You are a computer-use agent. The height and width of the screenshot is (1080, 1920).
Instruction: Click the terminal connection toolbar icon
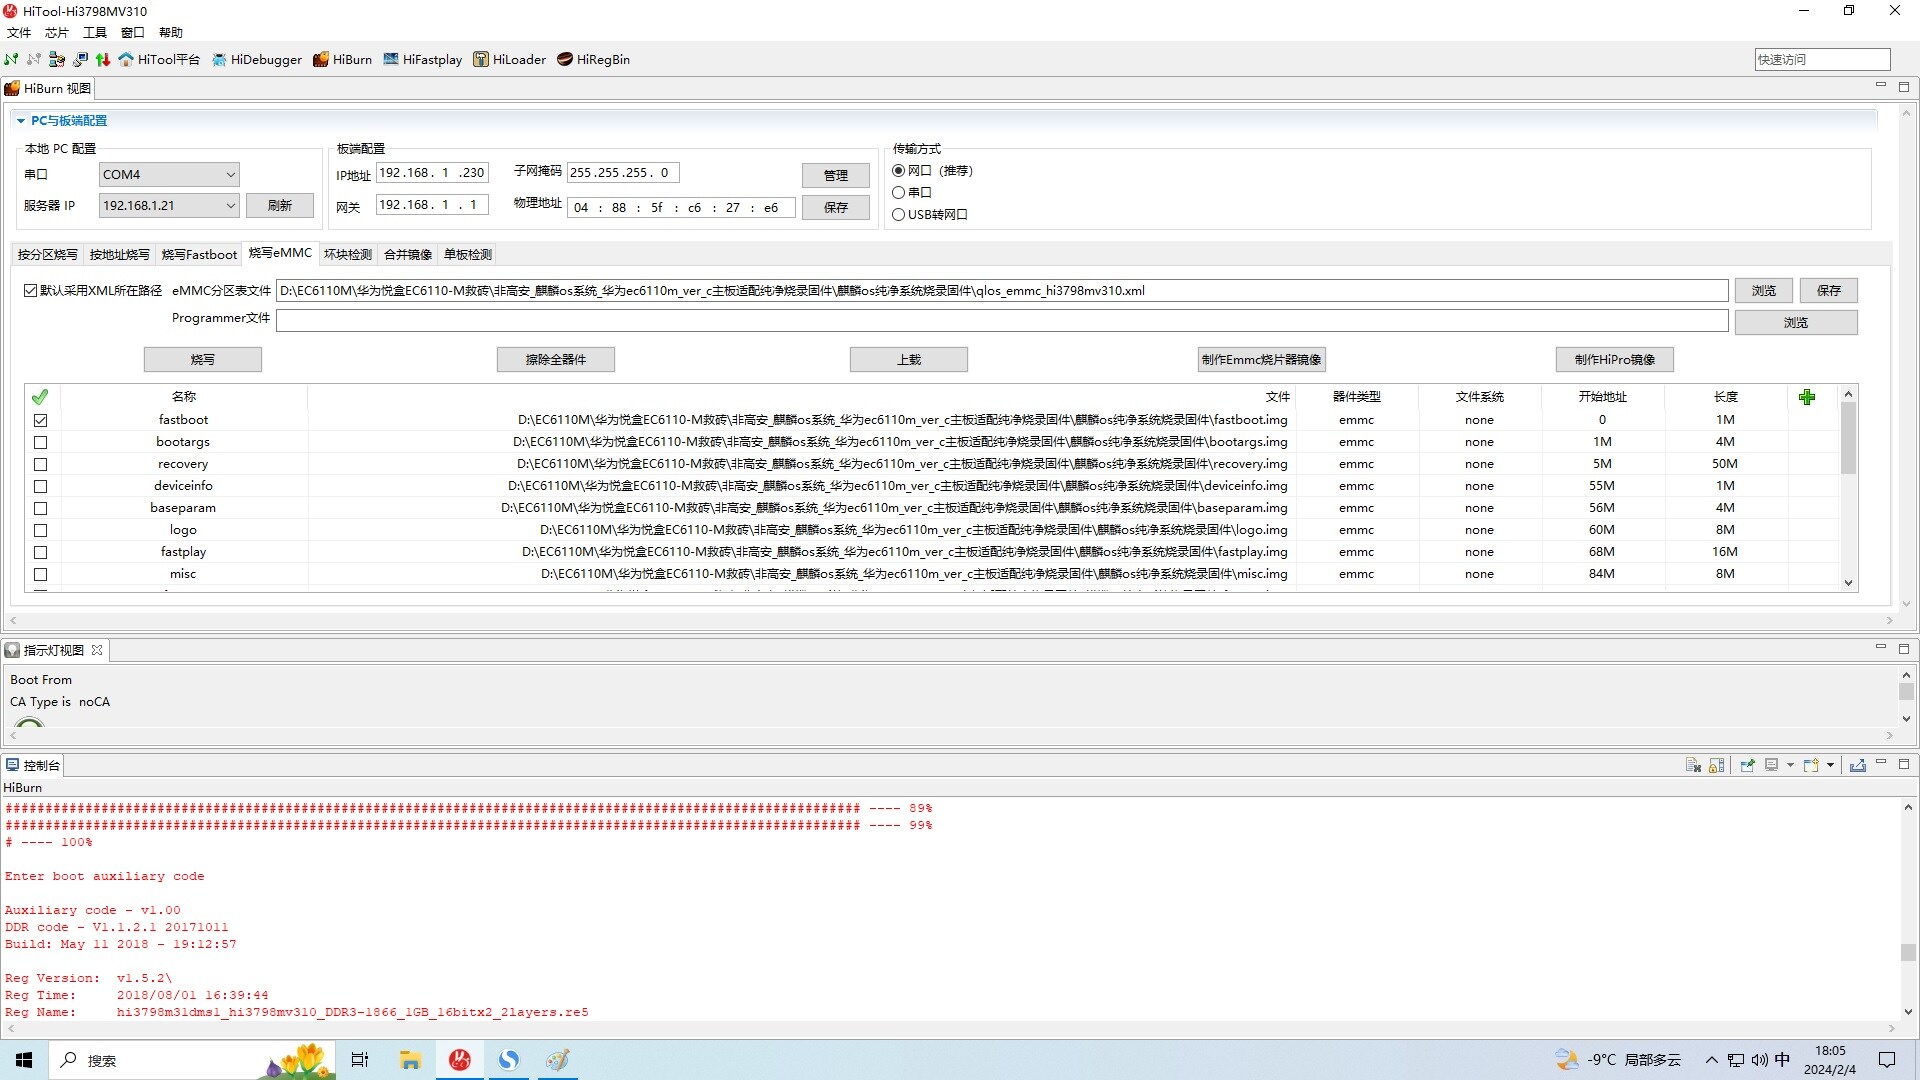[80, 59]
